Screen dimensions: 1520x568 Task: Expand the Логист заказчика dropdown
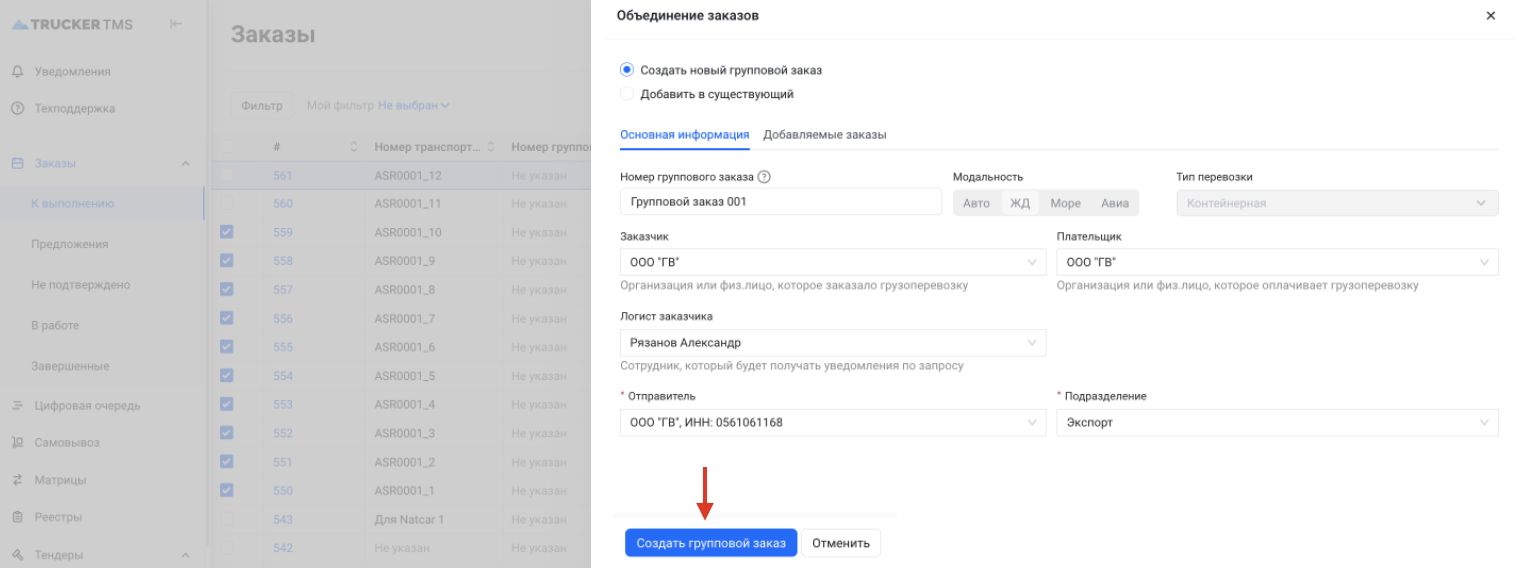[x=833, y=343]
